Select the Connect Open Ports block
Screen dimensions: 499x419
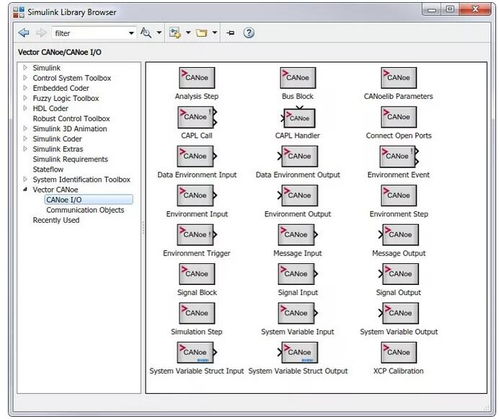click(x=399, y=117)
